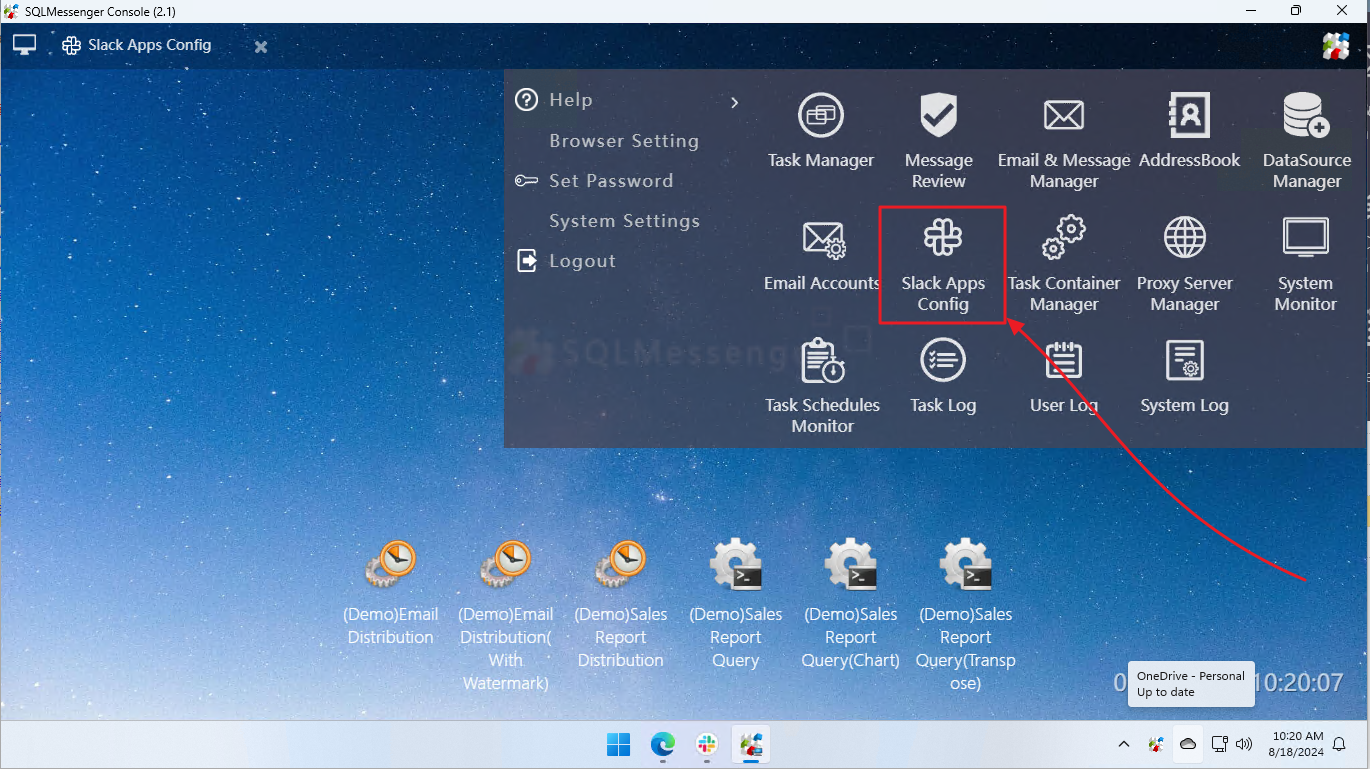Click the SQLMessenger tray icon
This screenshot has height=769, width=1370.
click(1156, 744)
